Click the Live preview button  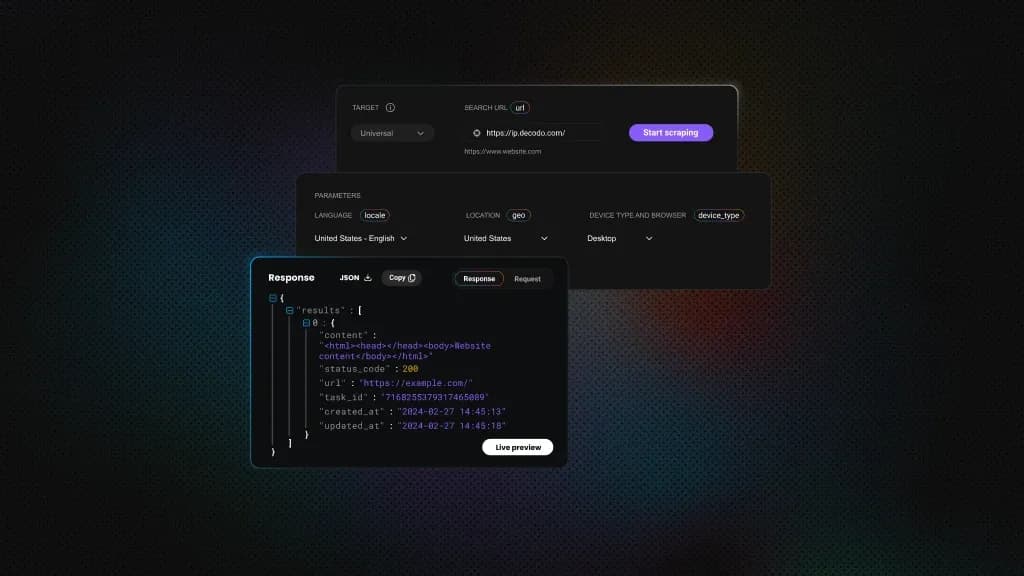[x=517, y=447]
